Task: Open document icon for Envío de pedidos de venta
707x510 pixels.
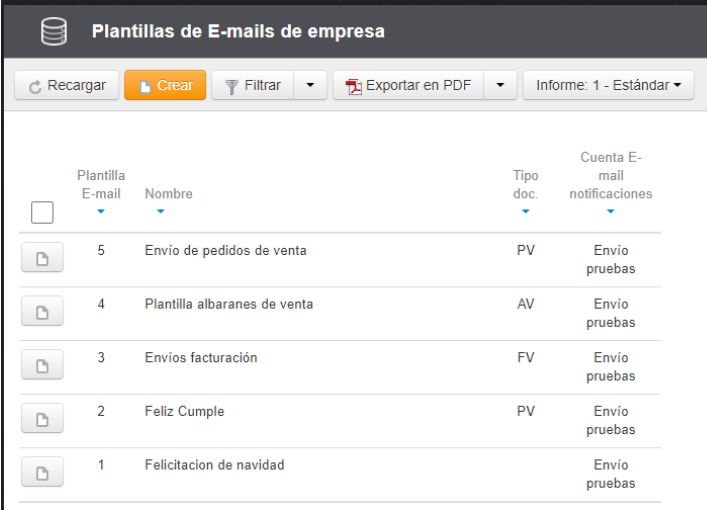Action: point(42,259)
